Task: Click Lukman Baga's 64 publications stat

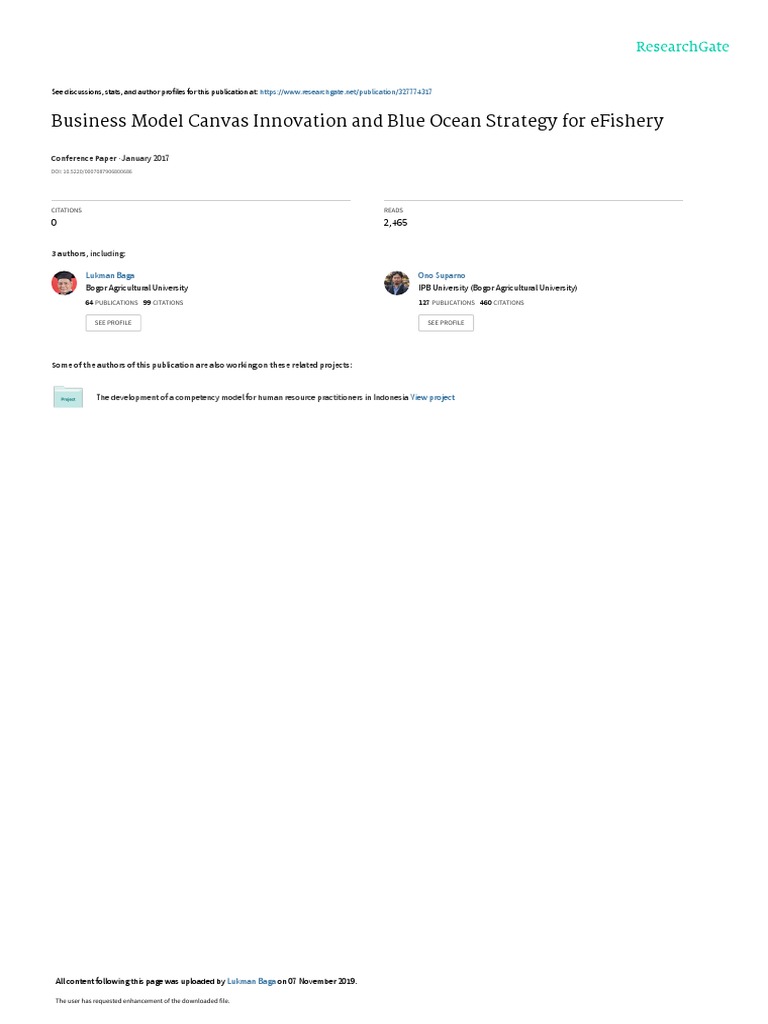Action: pos(112,303)
